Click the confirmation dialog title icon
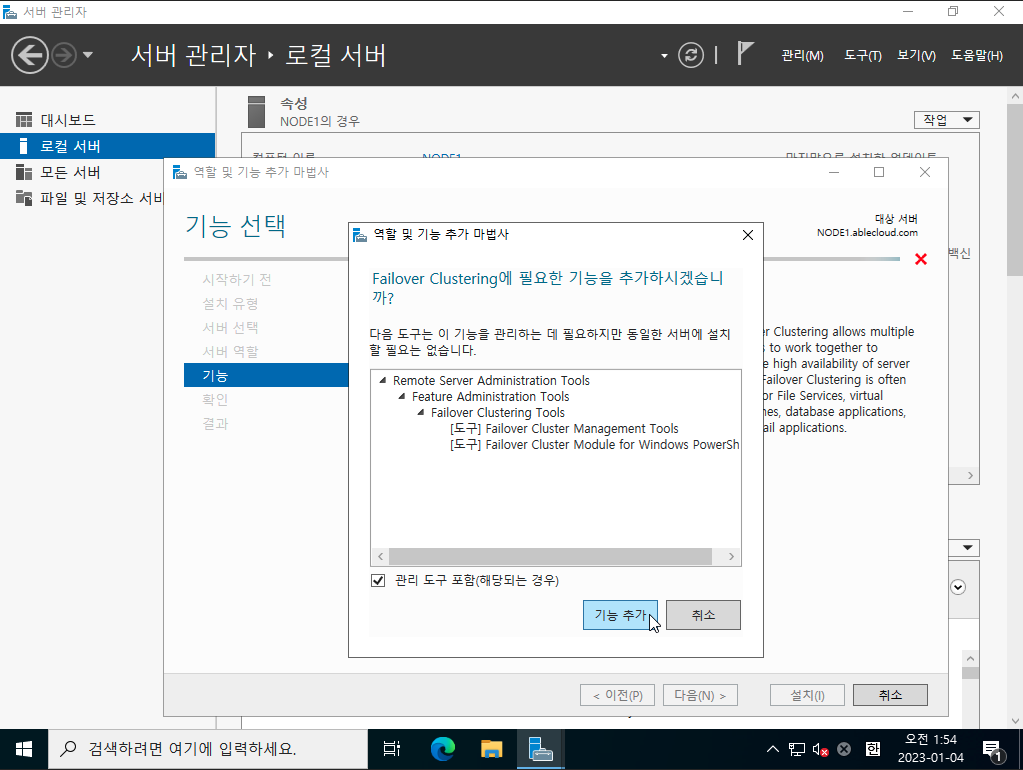Image resolution: width=1023 pixels, height=770 pixels. 359,235
